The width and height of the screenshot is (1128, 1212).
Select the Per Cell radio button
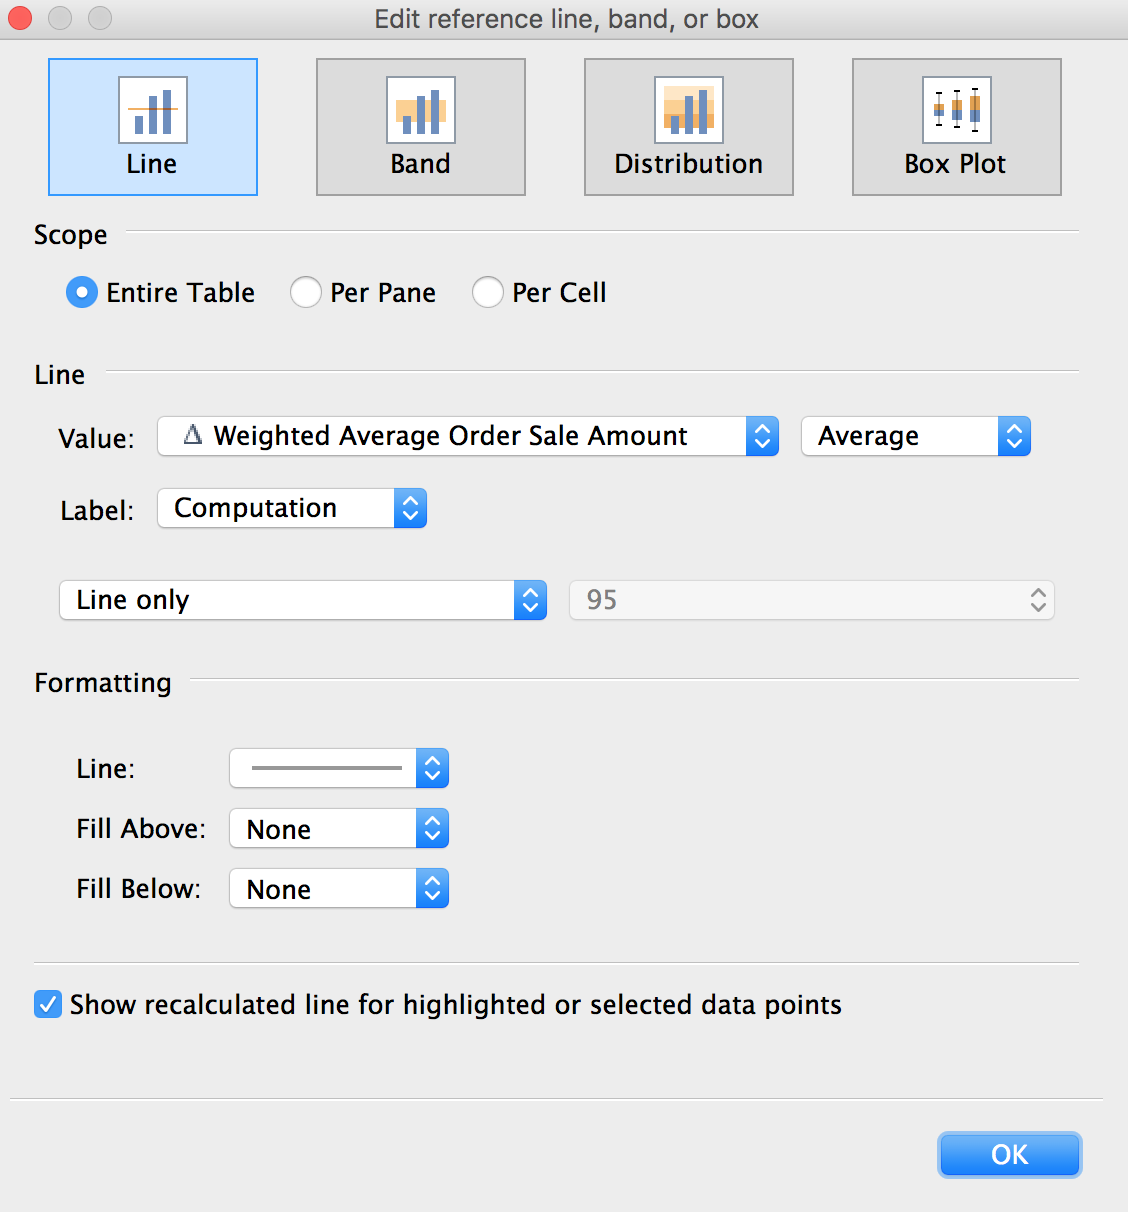[488, 293]
